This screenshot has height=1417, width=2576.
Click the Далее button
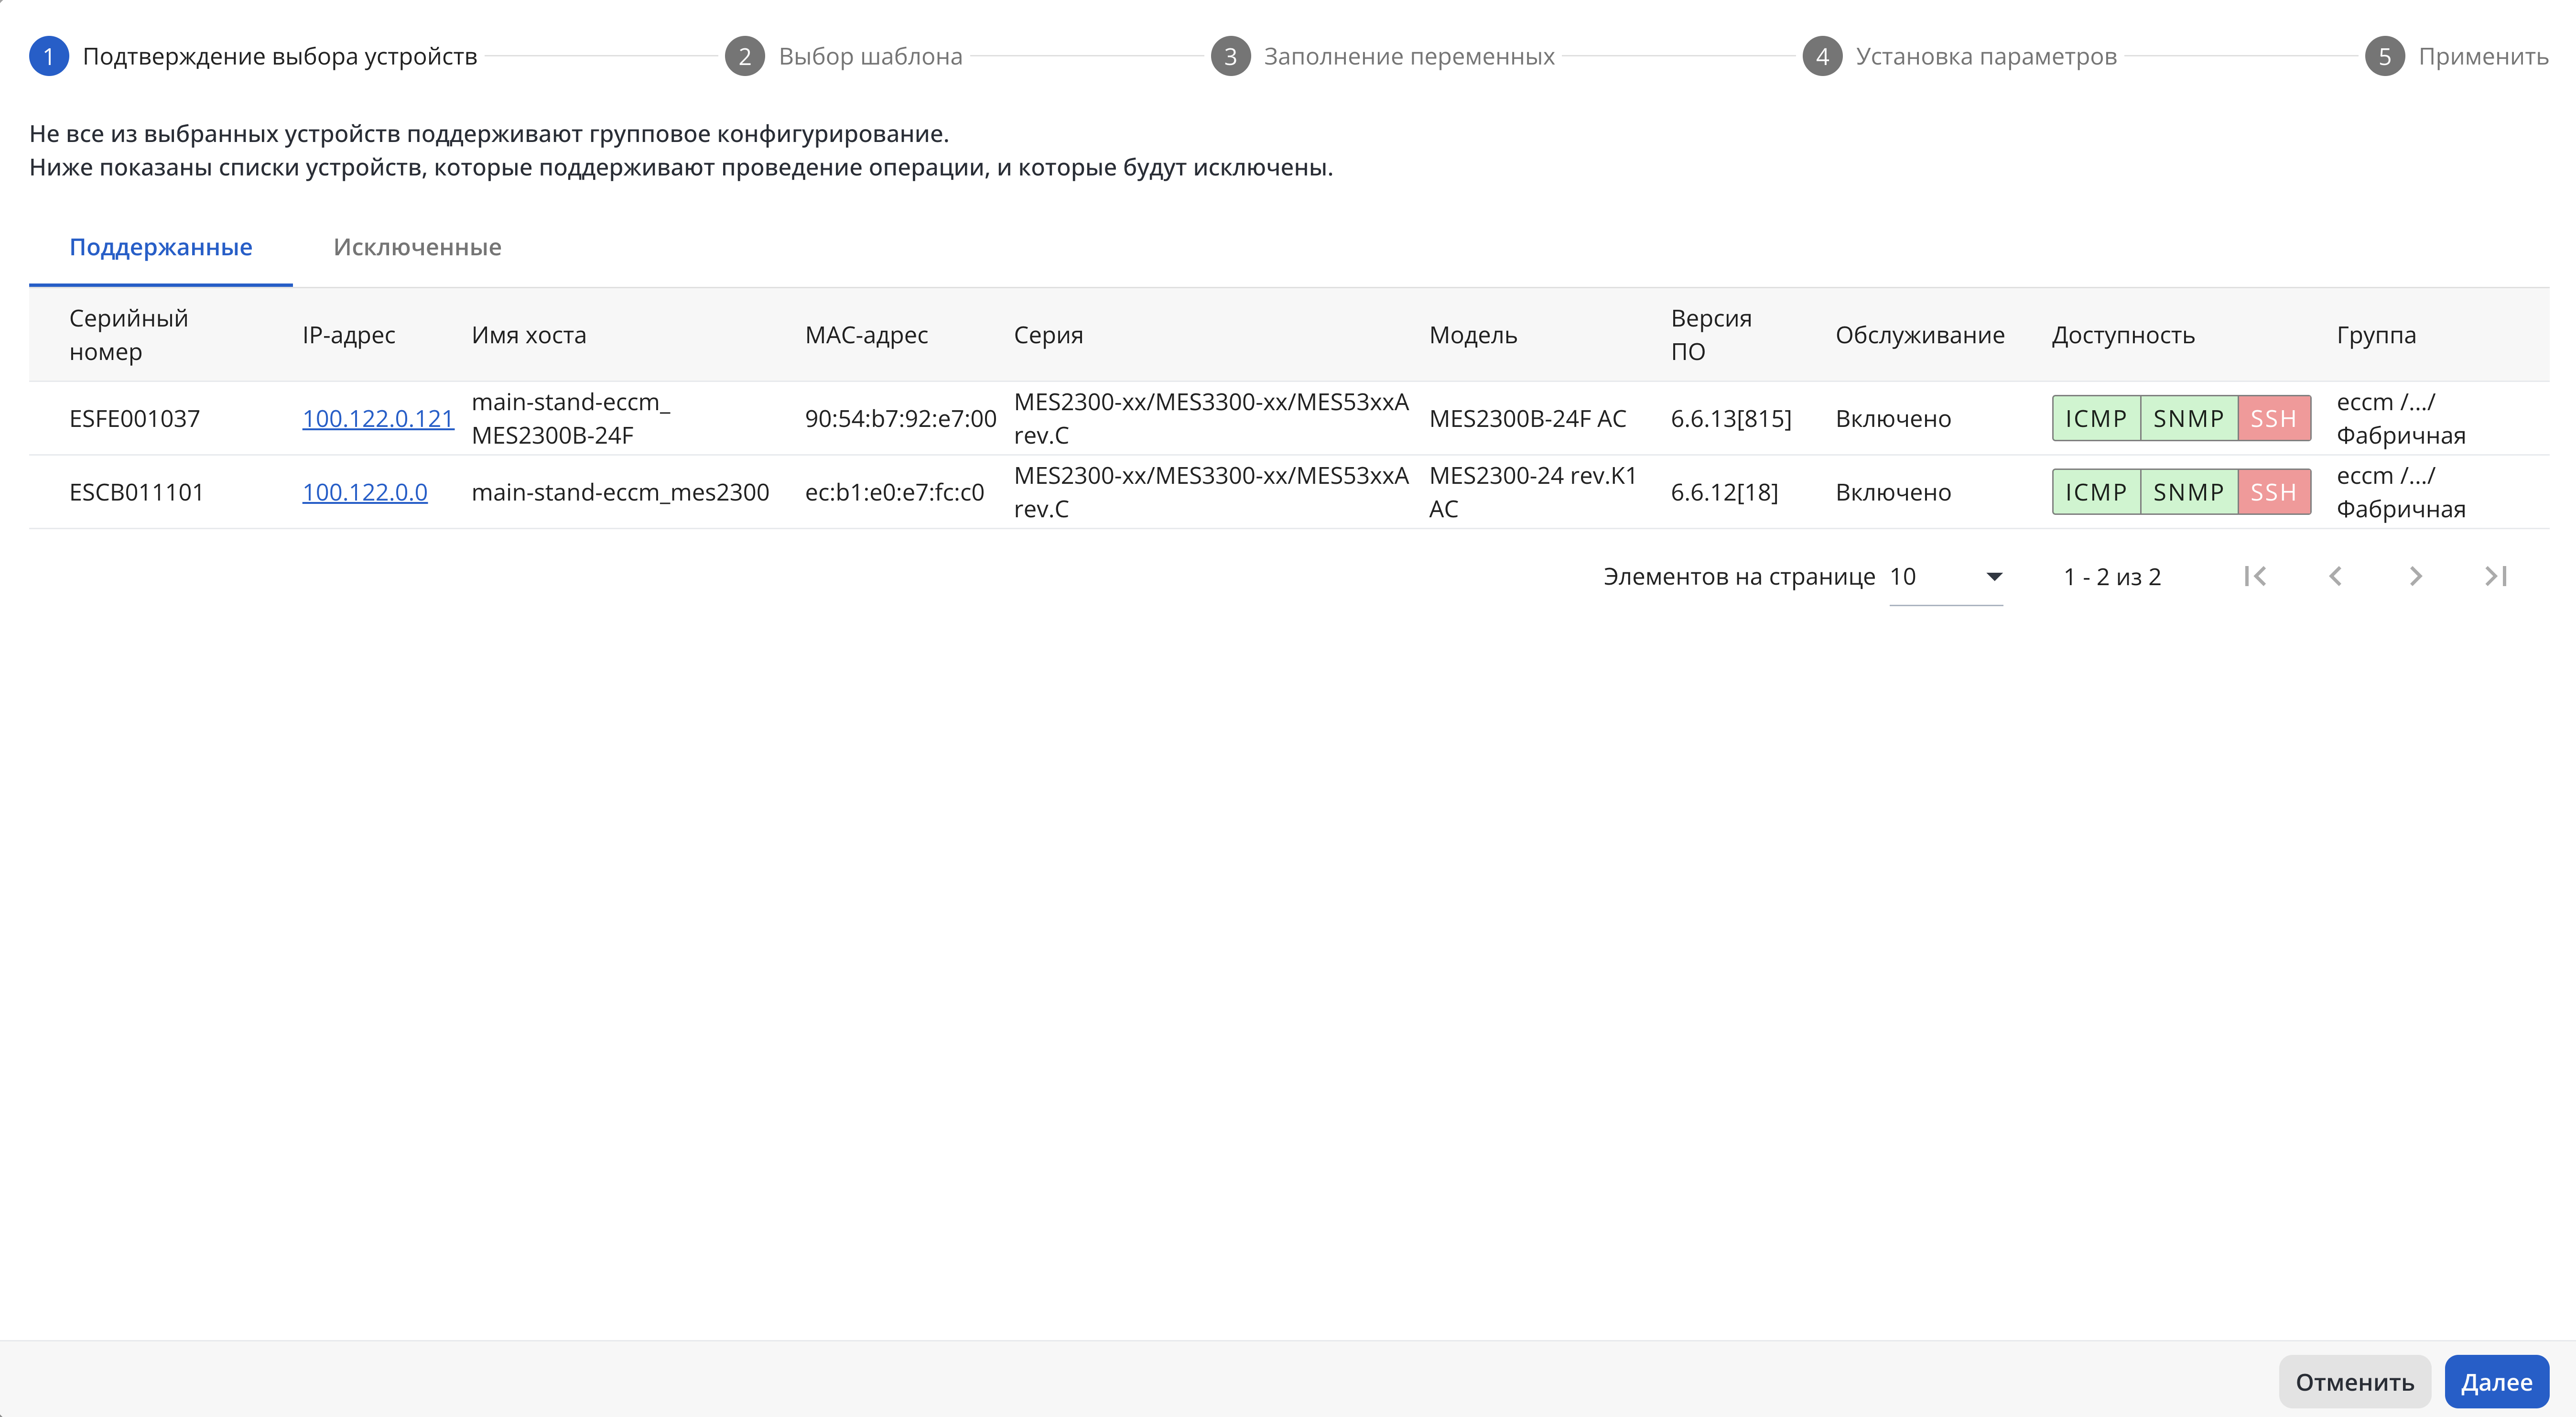pos(2496,1382)
